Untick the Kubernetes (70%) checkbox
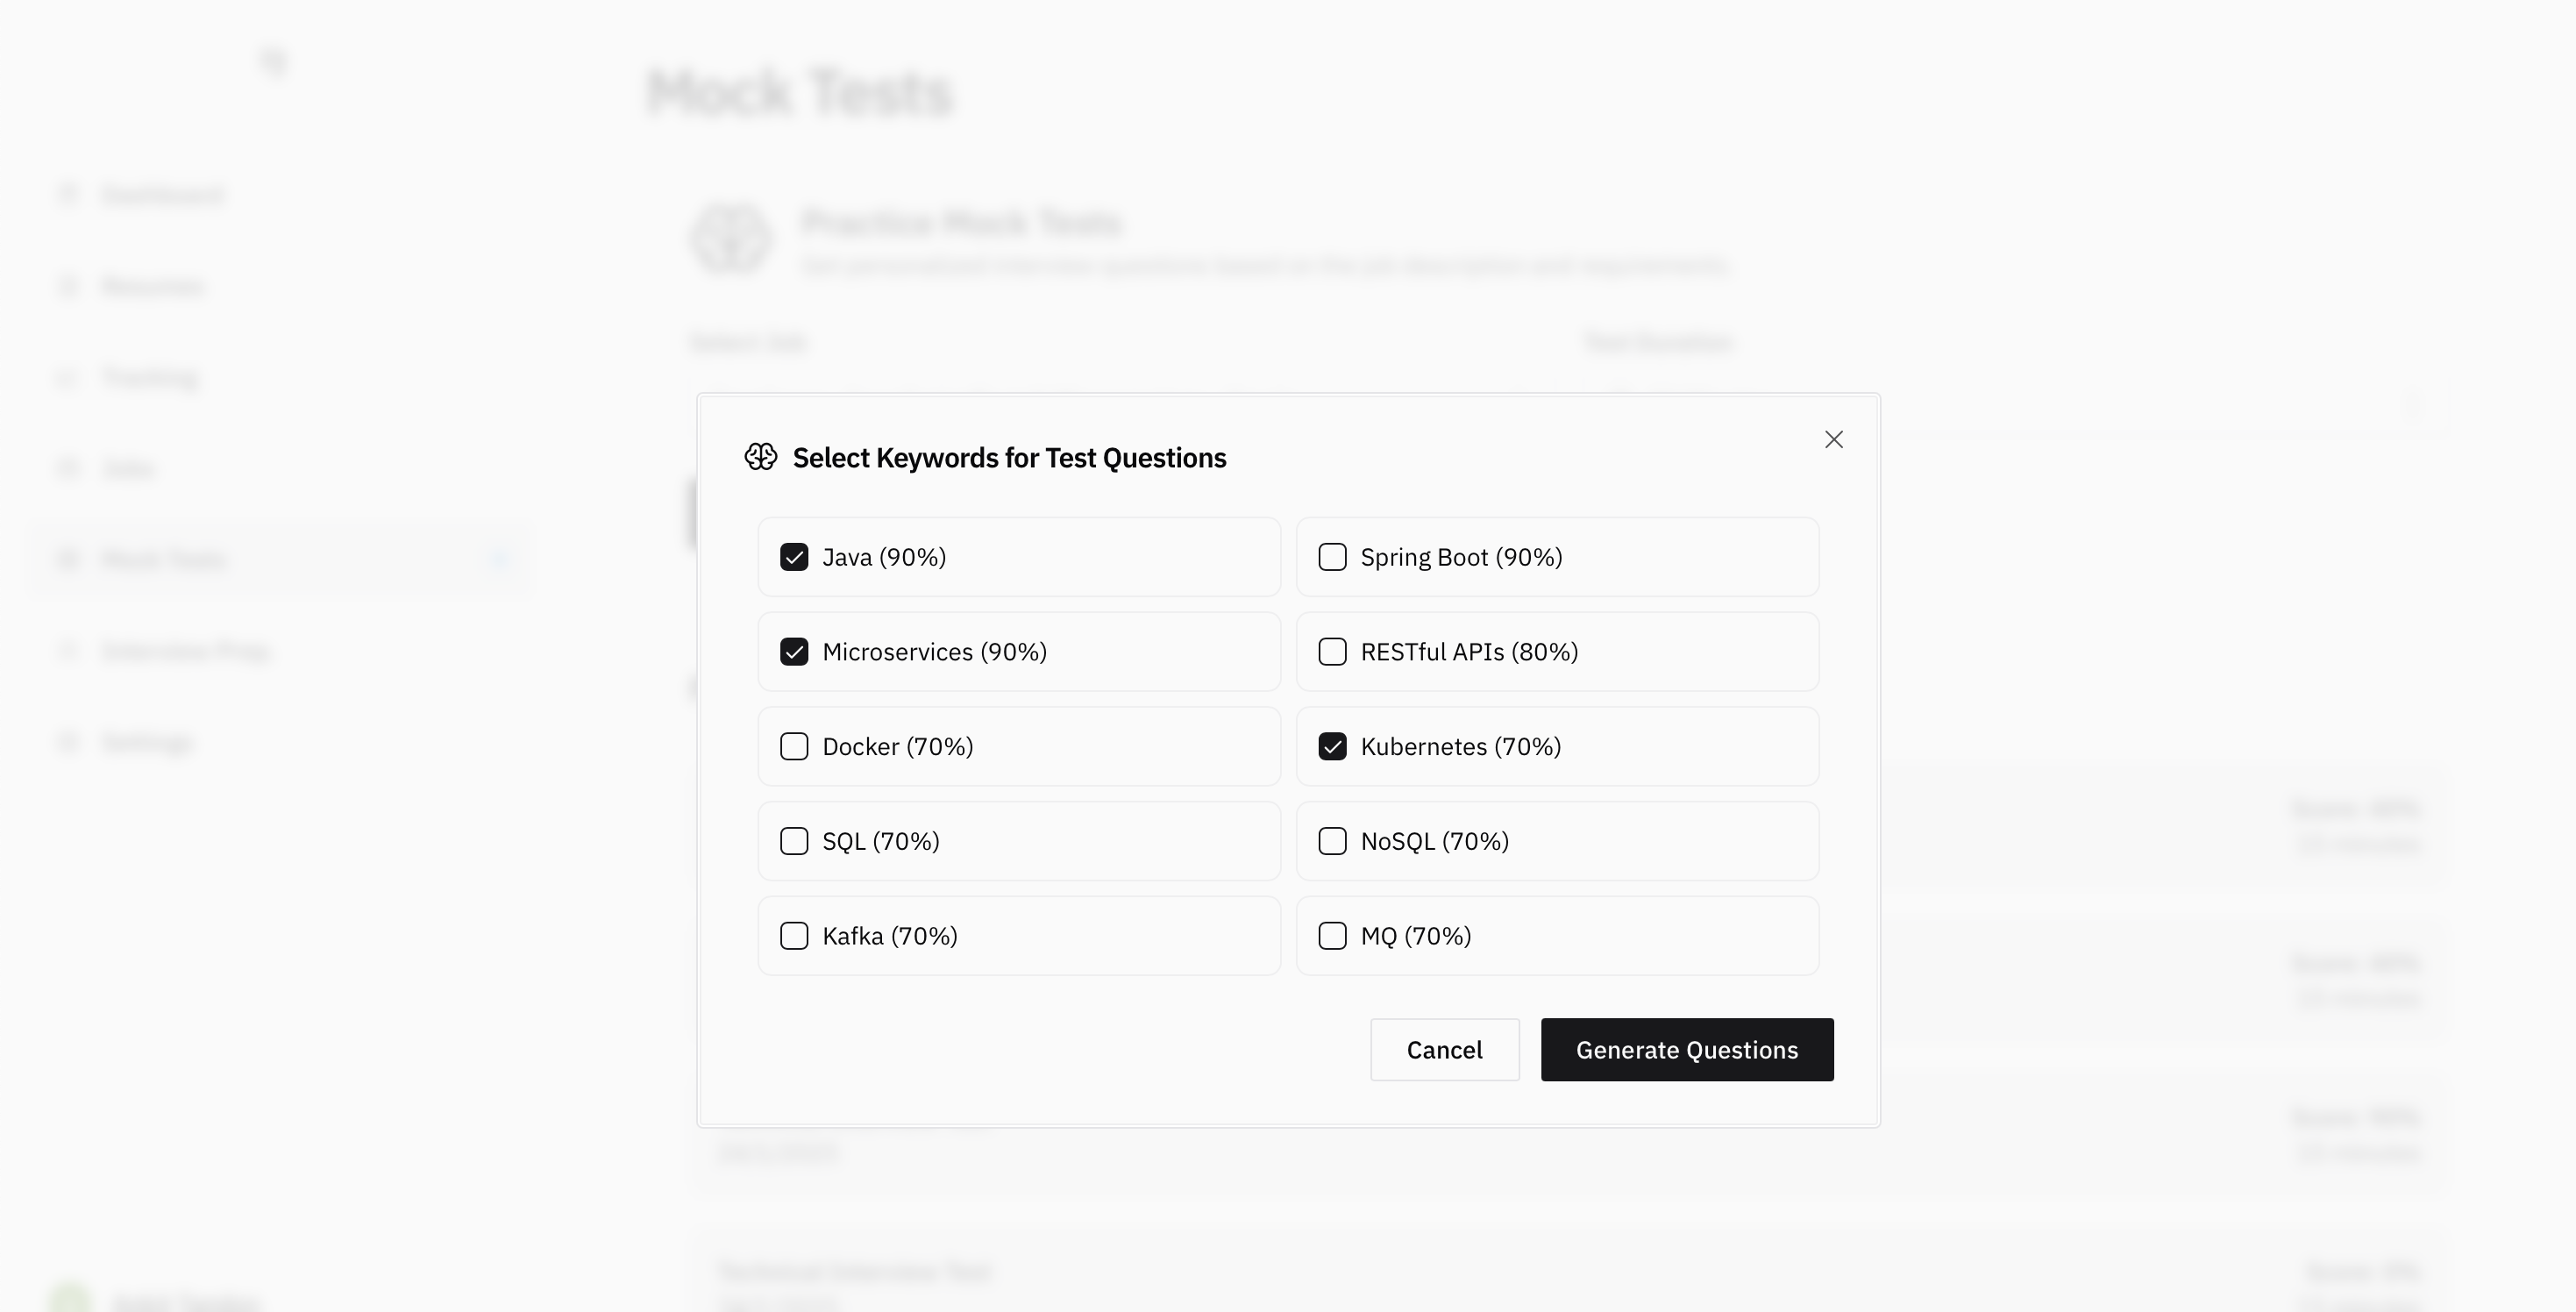 point(1332,747)
